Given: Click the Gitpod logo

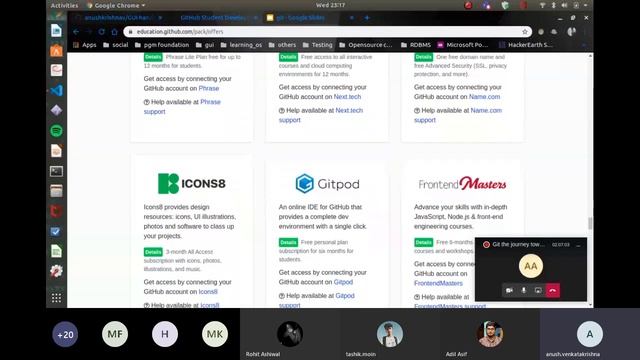Looking at the screenshot, I should coord(327,184).
